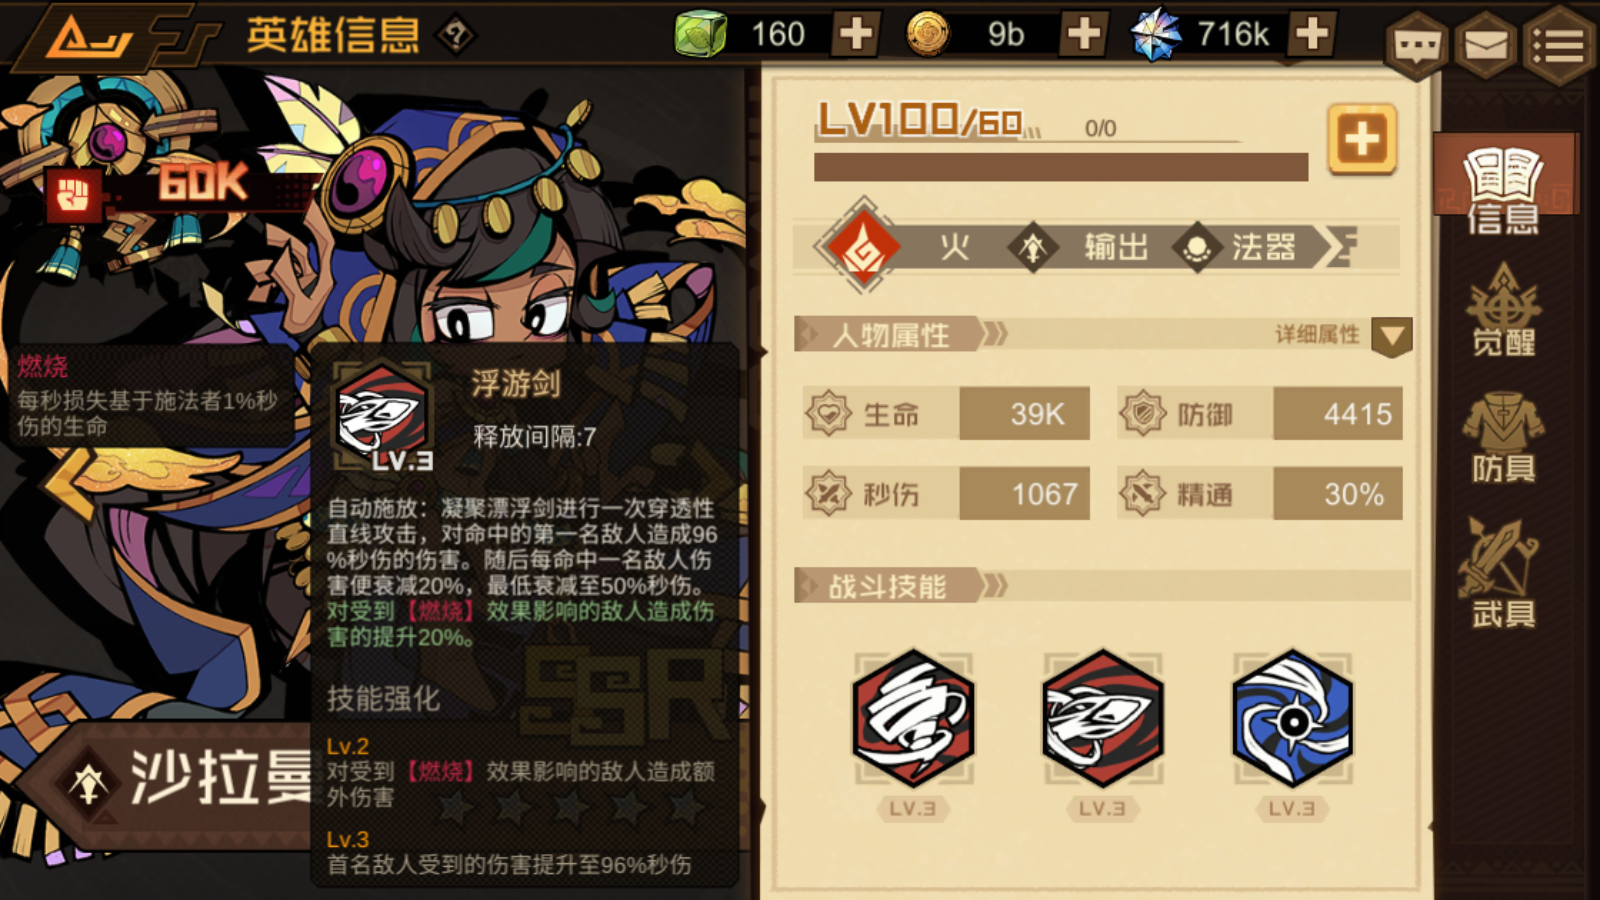1600x900 pixels.
Task: Click the experience progress bar
Action: coord(1061,166)
